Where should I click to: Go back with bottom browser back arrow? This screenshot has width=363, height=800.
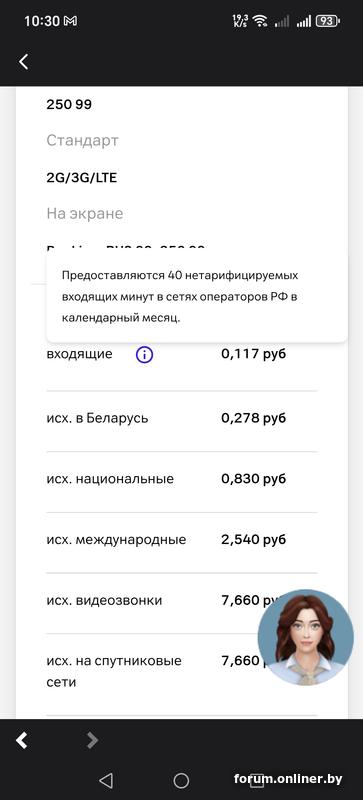21,740
